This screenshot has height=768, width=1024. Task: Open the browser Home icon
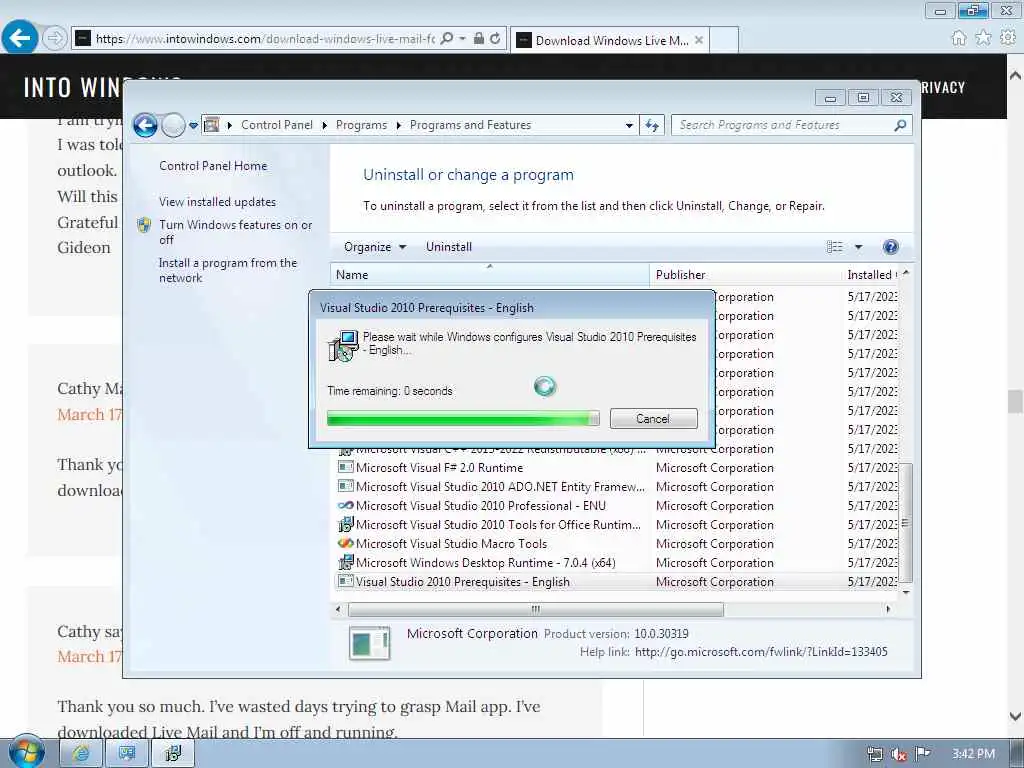[x=959, y=38]
